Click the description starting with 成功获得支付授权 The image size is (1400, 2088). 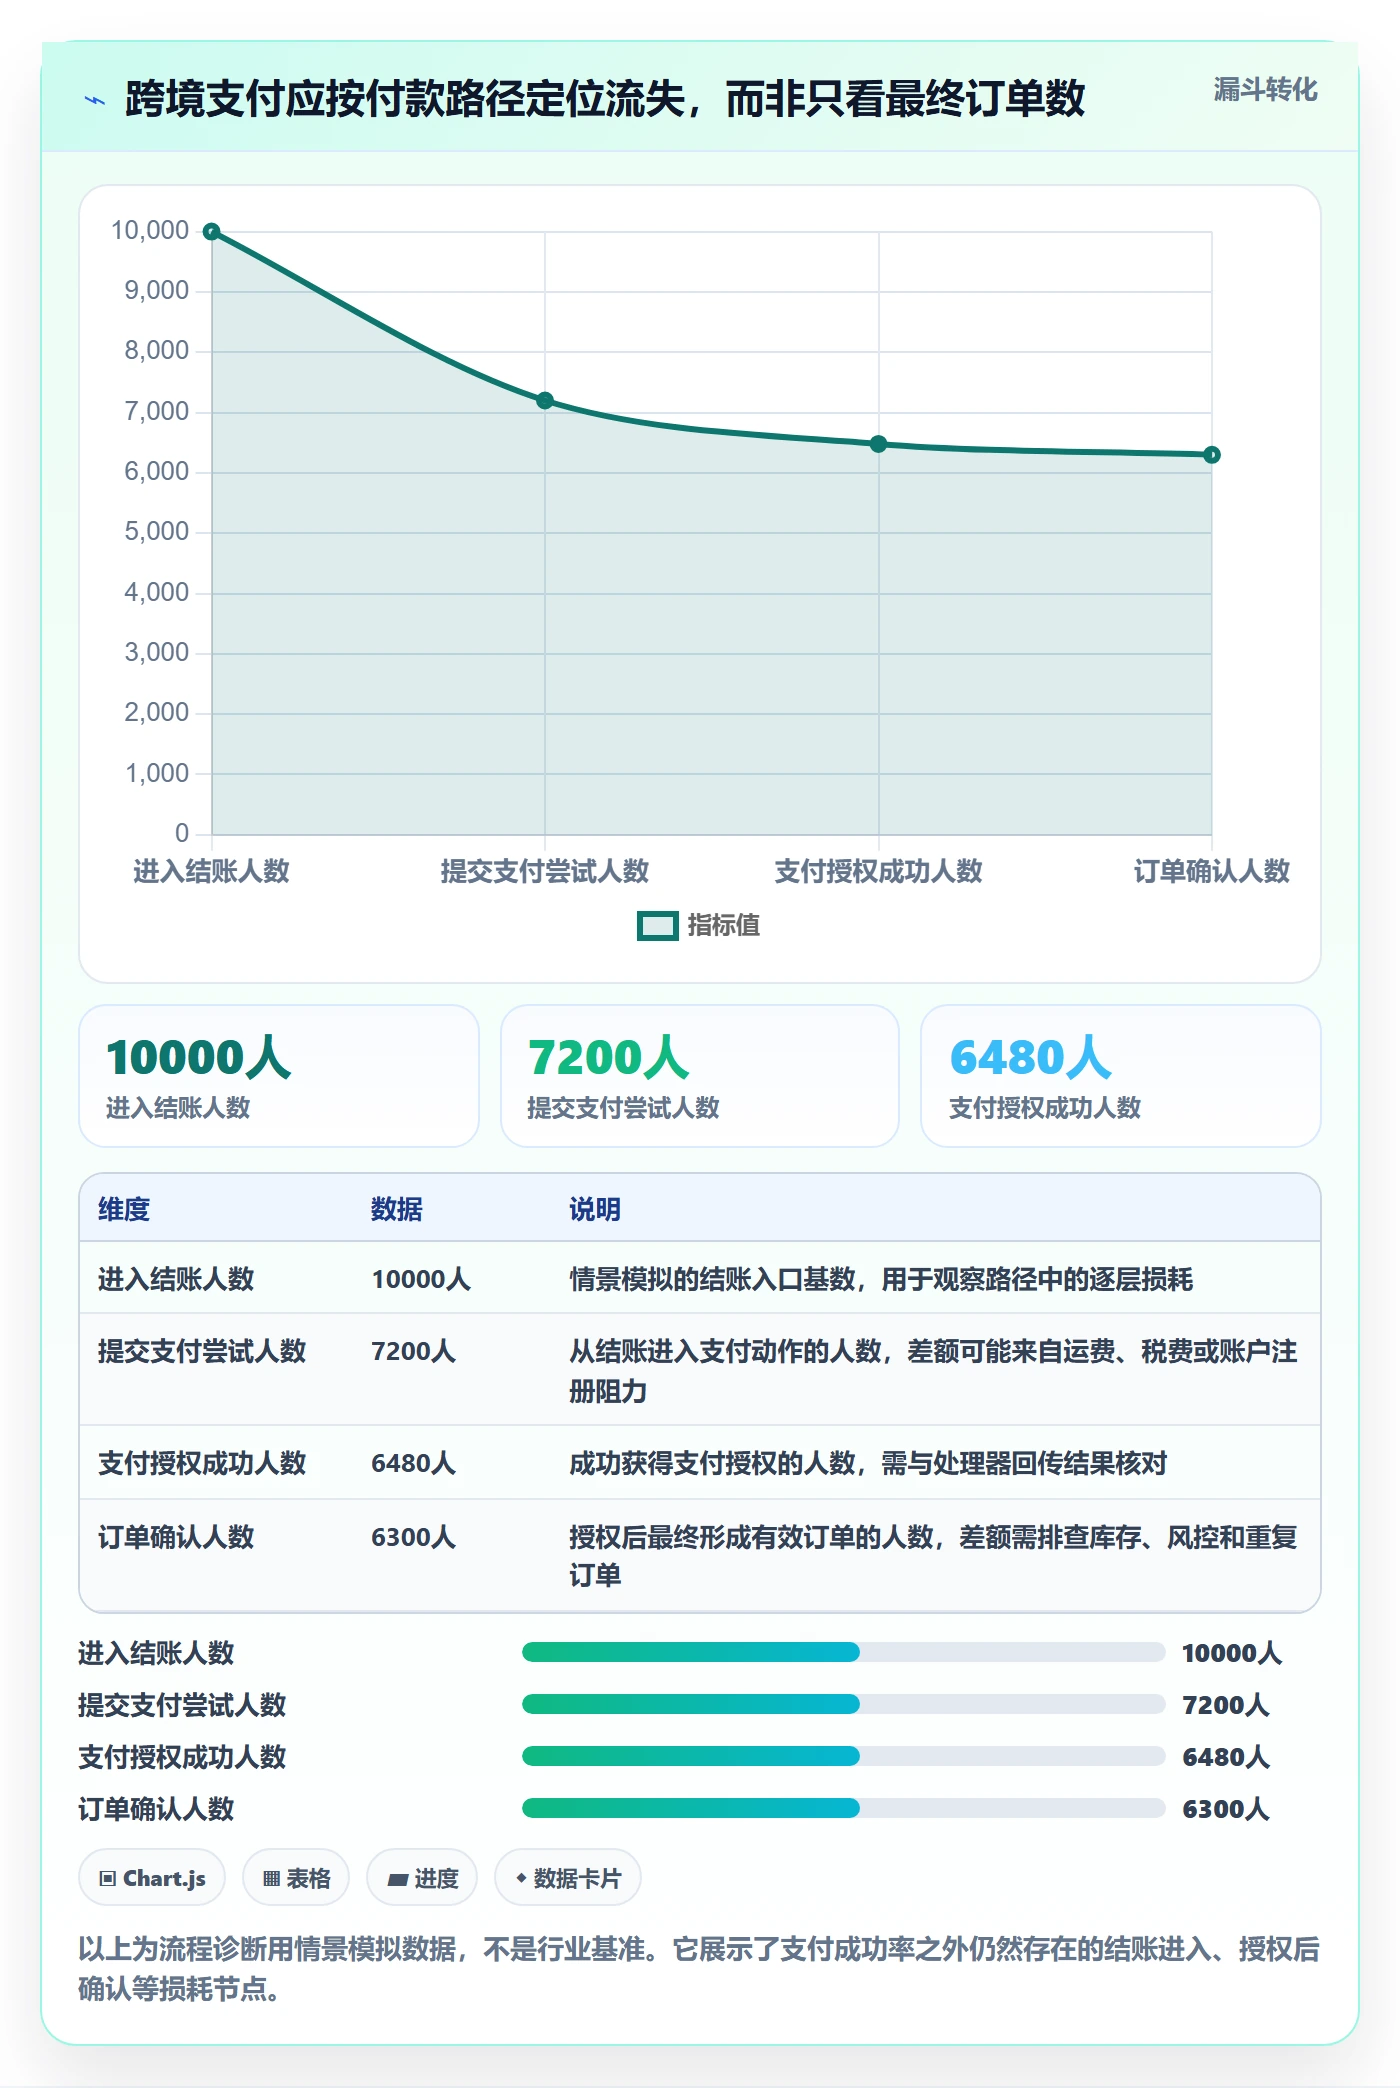pyautogui.click(x=868, y=1463)
